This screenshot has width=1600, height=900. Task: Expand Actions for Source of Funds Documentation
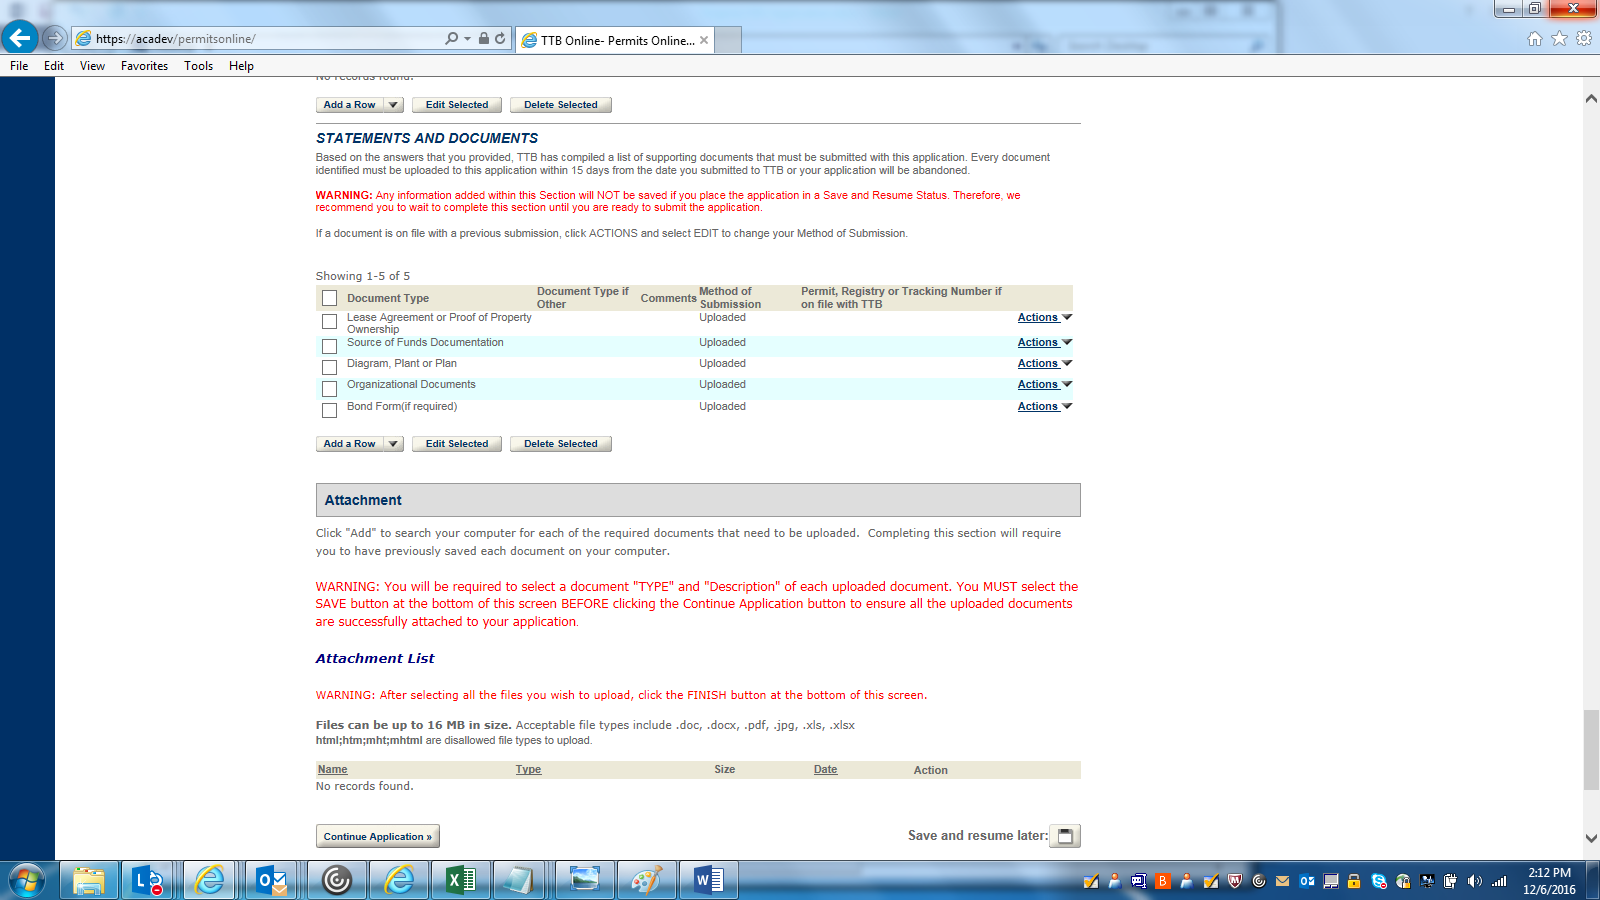click(1045, 342)
